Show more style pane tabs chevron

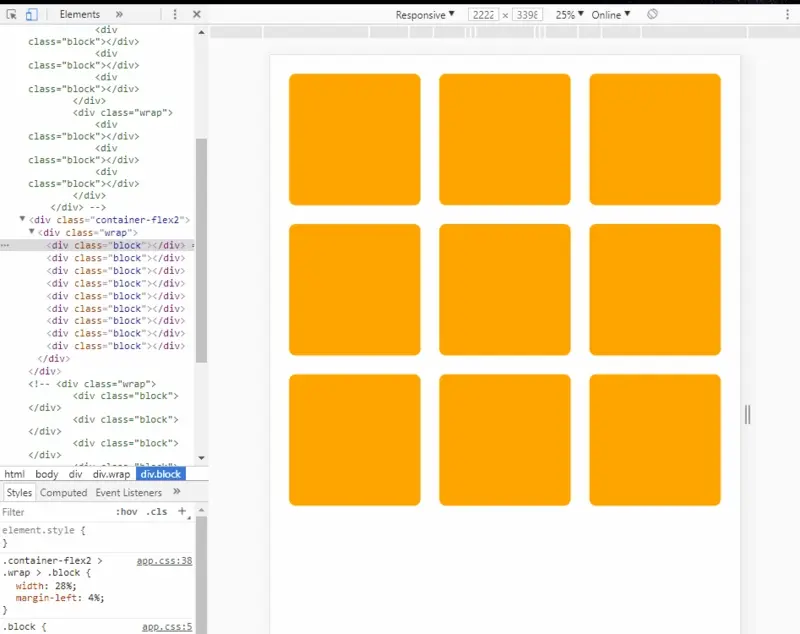[x=177, y=492]
